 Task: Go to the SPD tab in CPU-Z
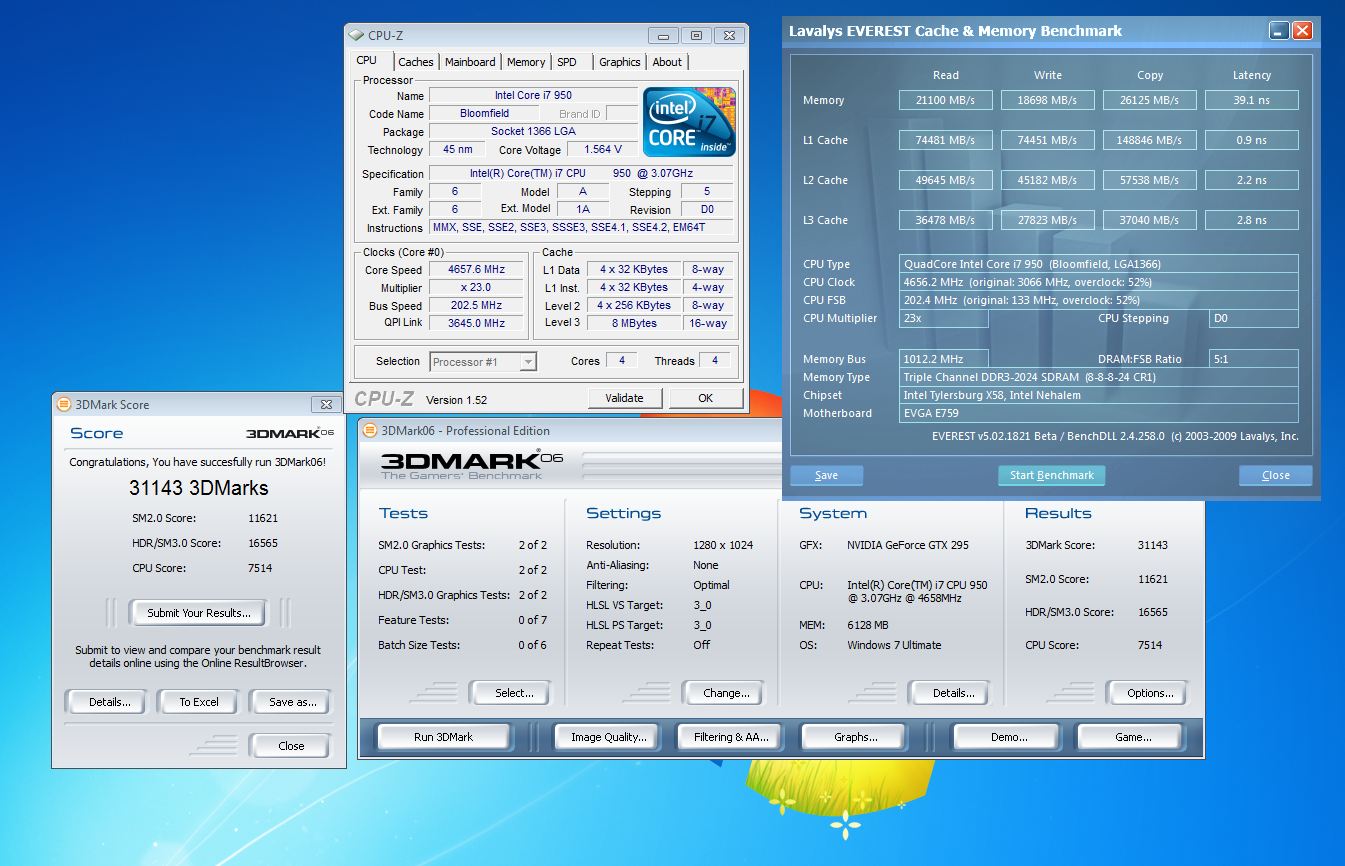coord(567,62)
